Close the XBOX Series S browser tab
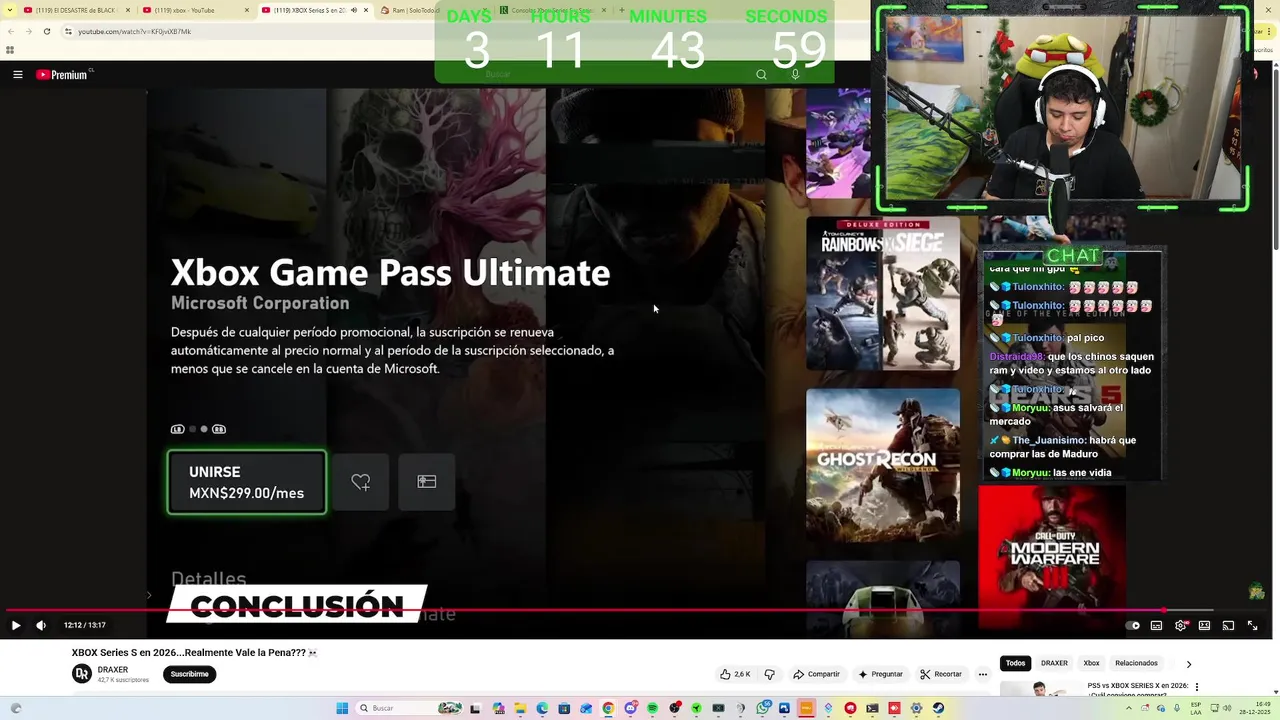The image size is (1280, 720). (x=366, y=10)
